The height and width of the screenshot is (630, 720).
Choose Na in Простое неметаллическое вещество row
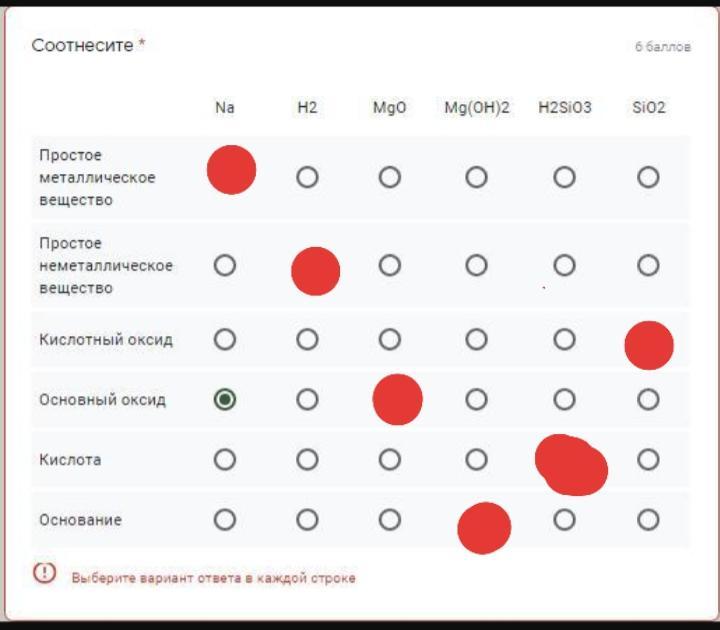(225, 265)
